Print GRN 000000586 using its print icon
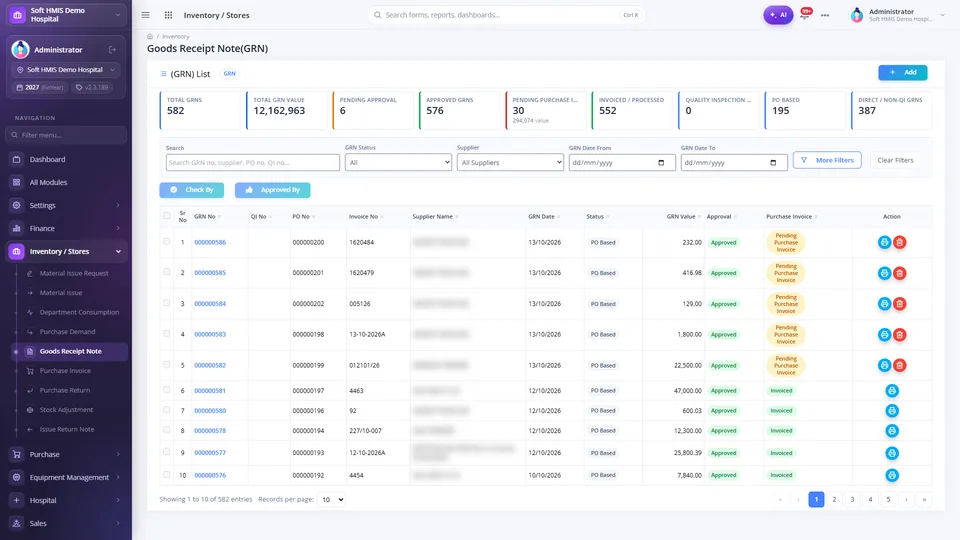The height and width of the screenshot is (540, 960). [x=884, y=242]
